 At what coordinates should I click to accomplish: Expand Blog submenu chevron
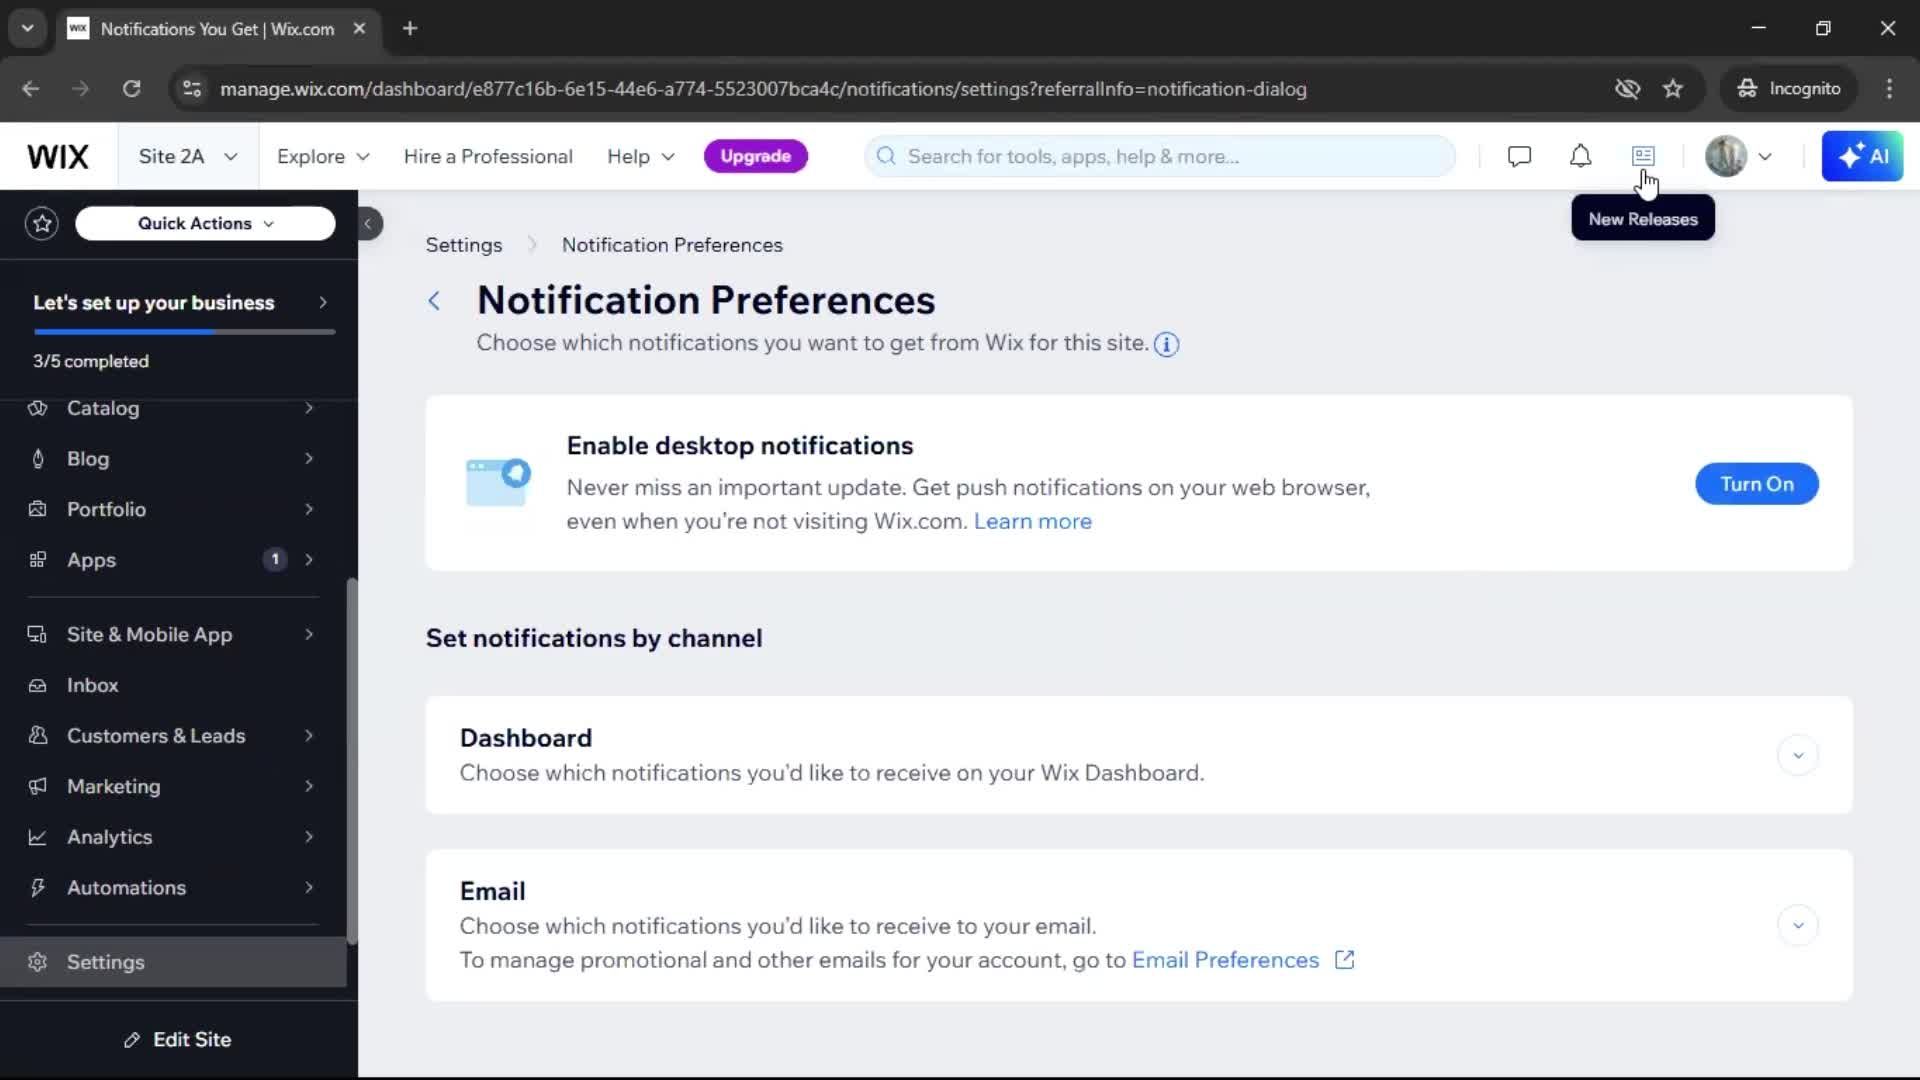click(309, 459)
